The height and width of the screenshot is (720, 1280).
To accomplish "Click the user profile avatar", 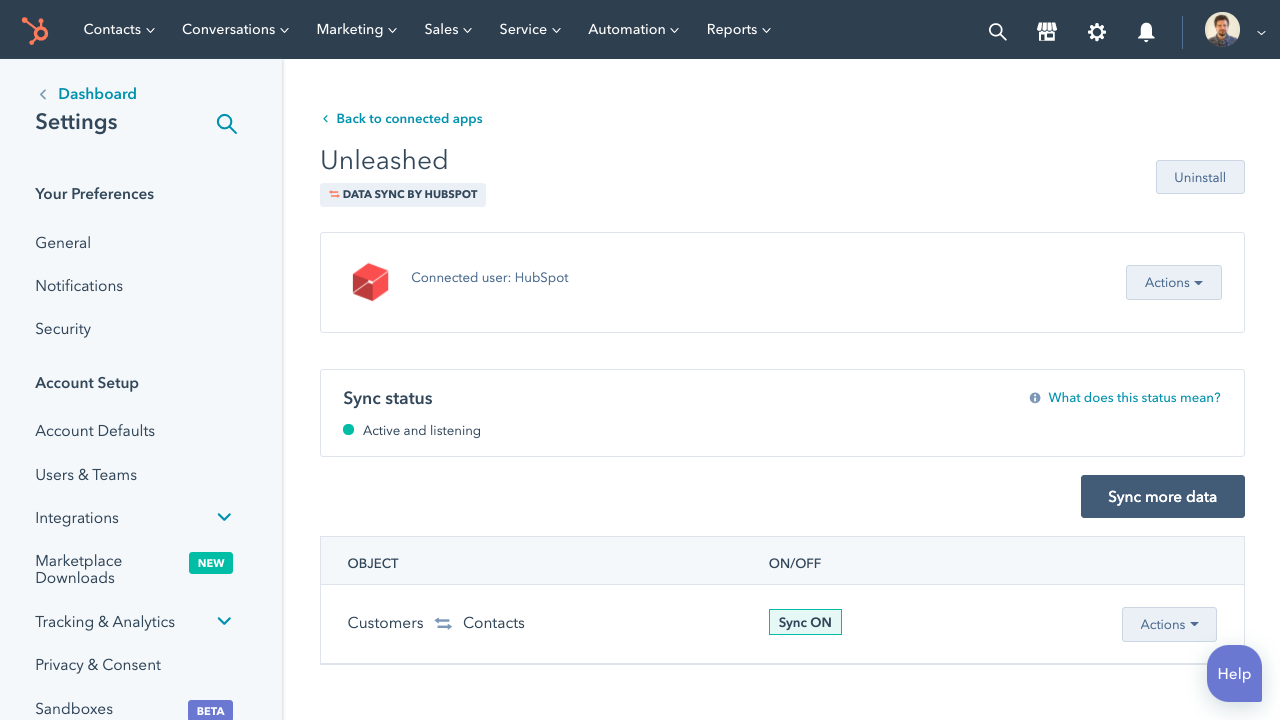I will 1222,30.
